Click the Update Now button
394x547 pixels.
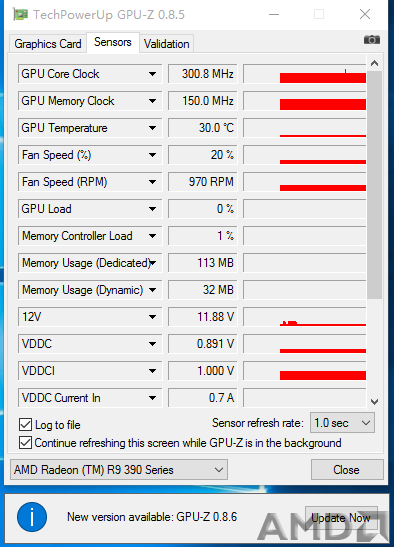(341, 518)
